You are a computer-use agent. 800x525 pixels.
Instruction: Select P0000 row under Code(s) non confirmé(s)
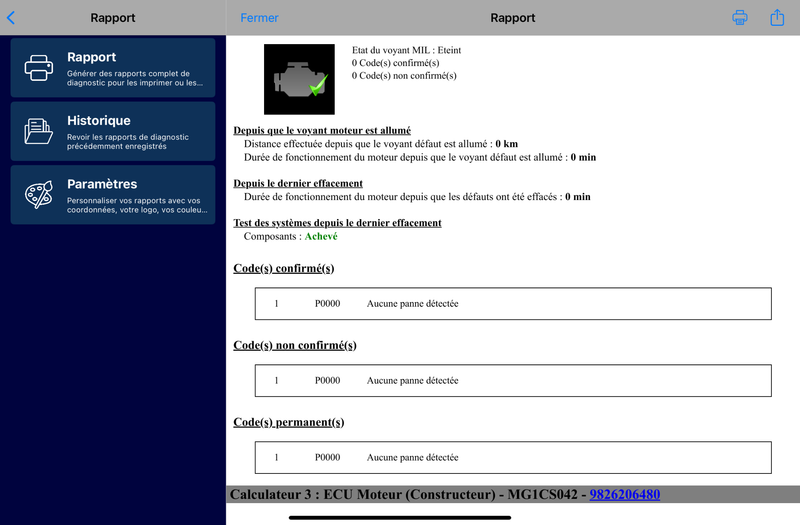pyautogui.click(x=513, y=380)
